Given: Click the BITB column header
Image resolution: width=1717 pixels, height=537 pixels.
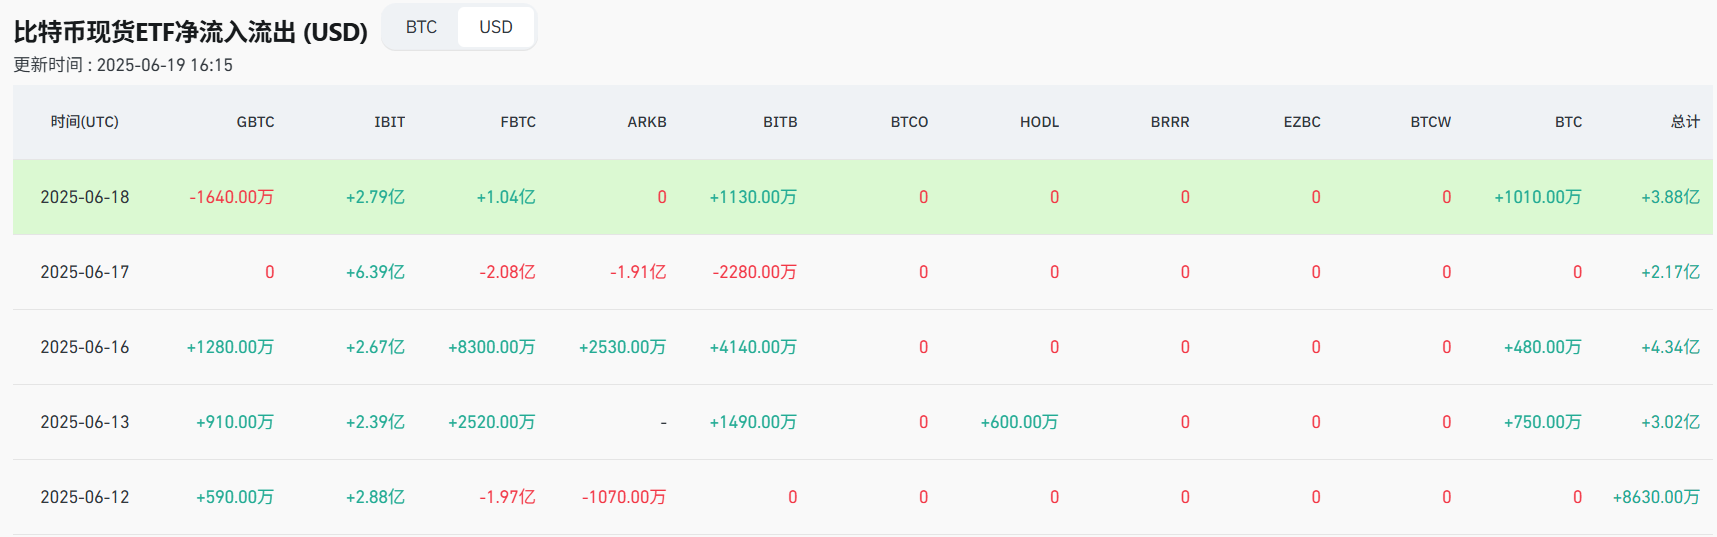Looking at the screenshot, I should point(780,122).
